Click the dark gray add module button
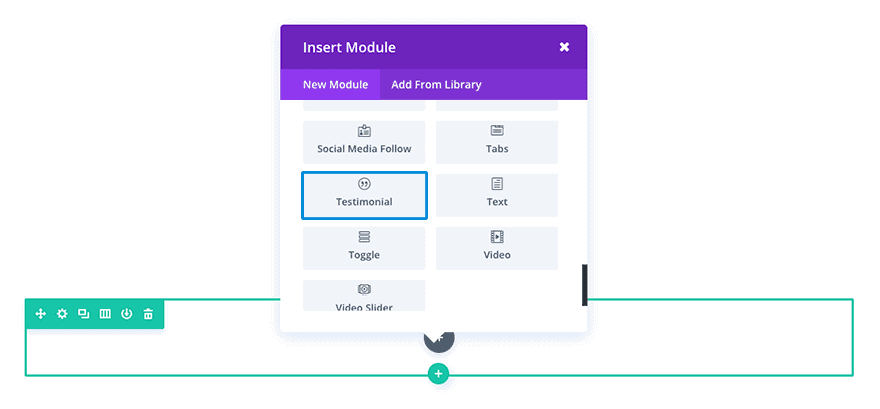Screen dimensions: 880x409 439,339
